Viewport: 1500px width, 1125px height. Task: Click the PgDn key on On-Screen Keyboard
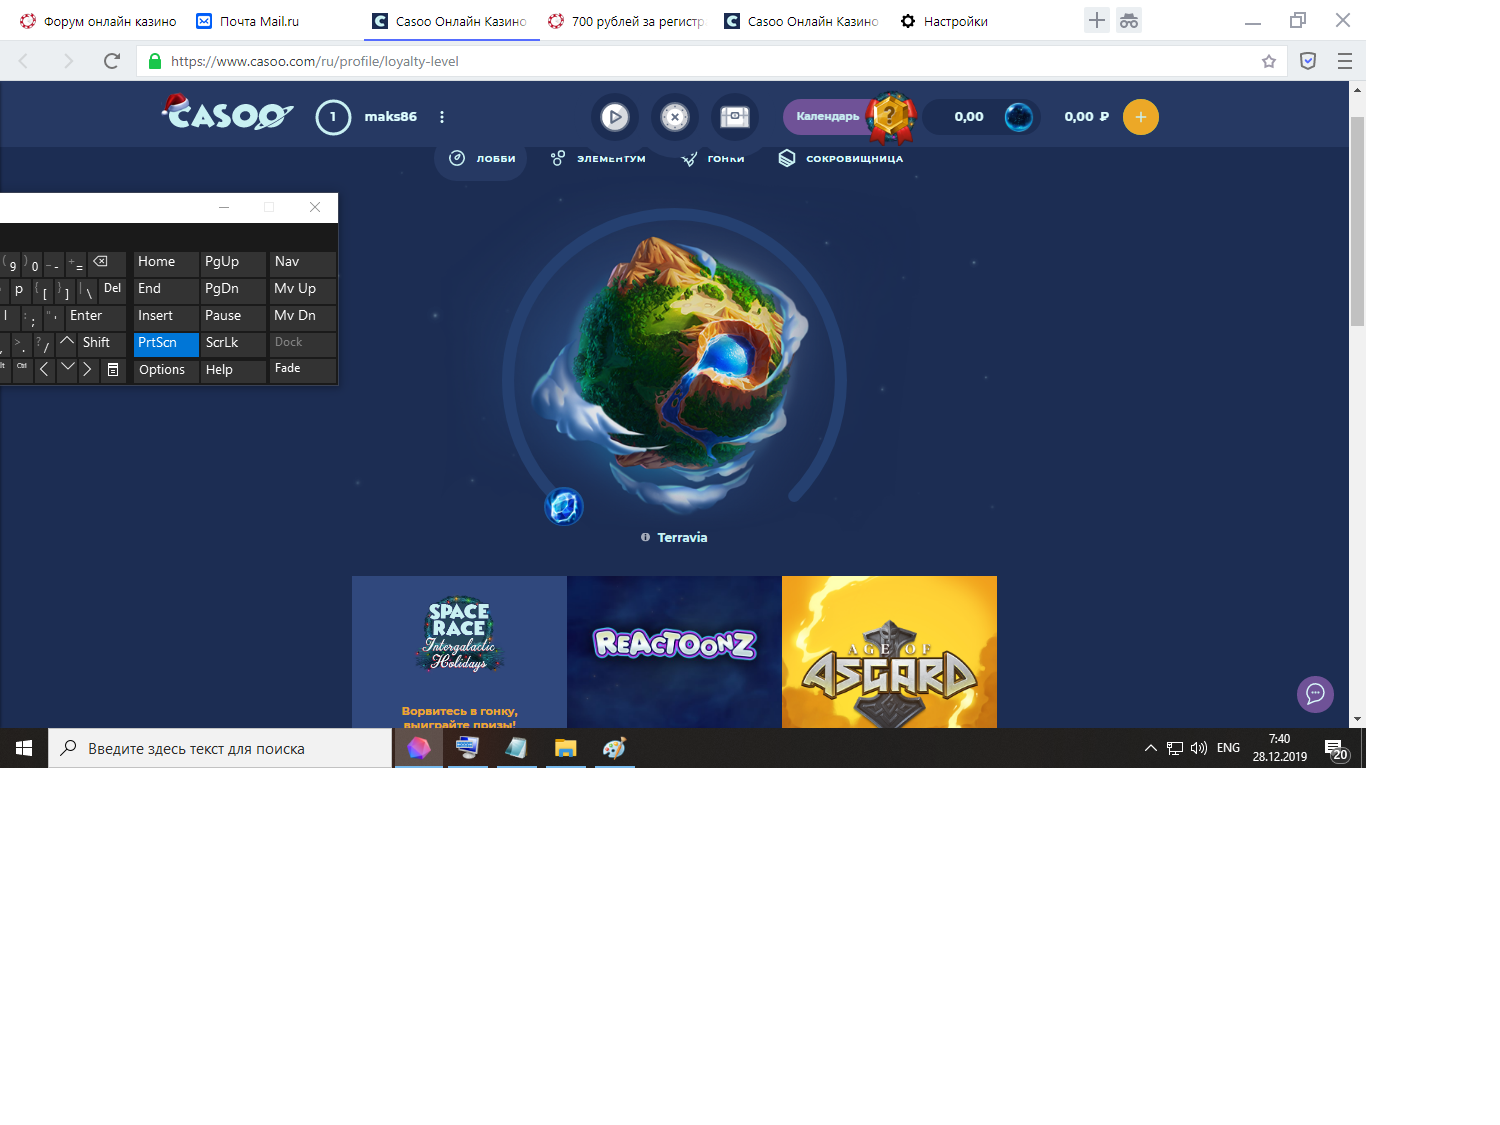(234, 289)
